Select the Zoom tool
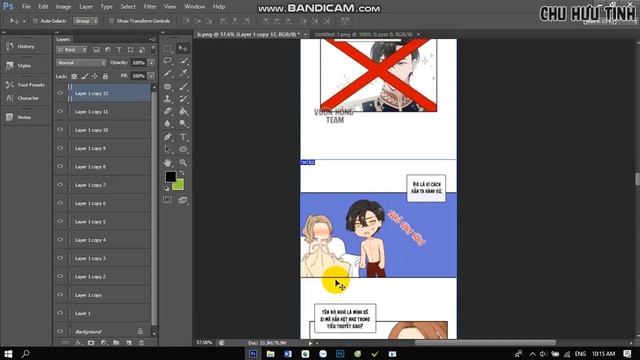 [183, 162]
